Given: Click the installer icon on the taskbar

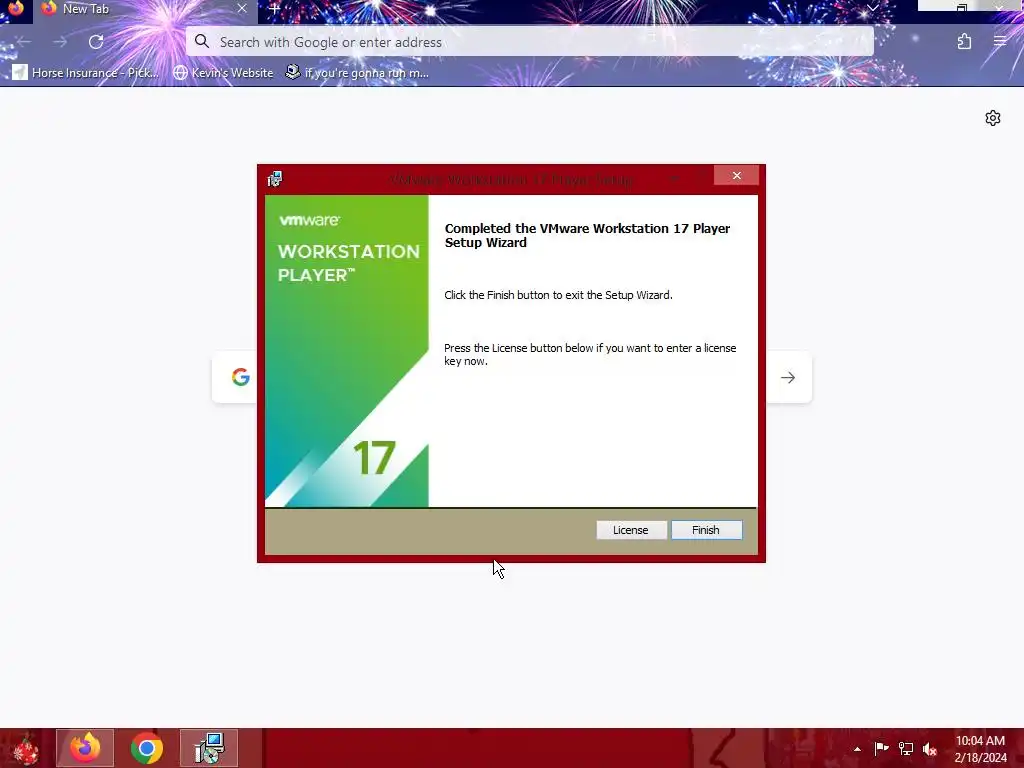Looking at the screenshot, I should (x=209, y=748).
